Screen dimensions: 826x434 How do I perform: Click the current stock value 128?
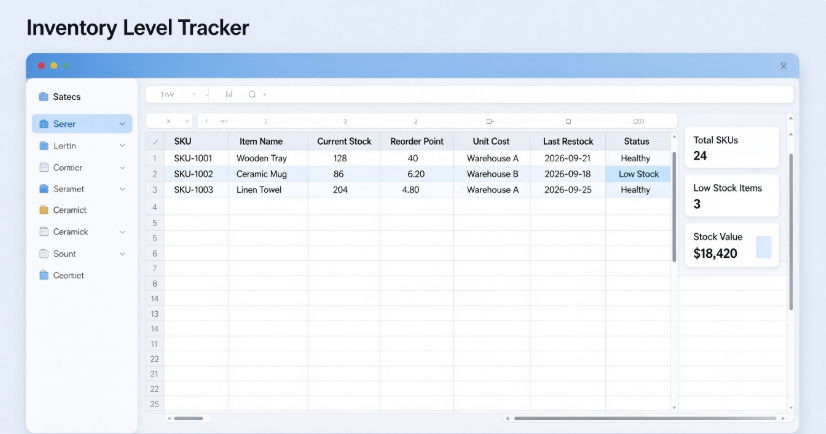[340, 158]
